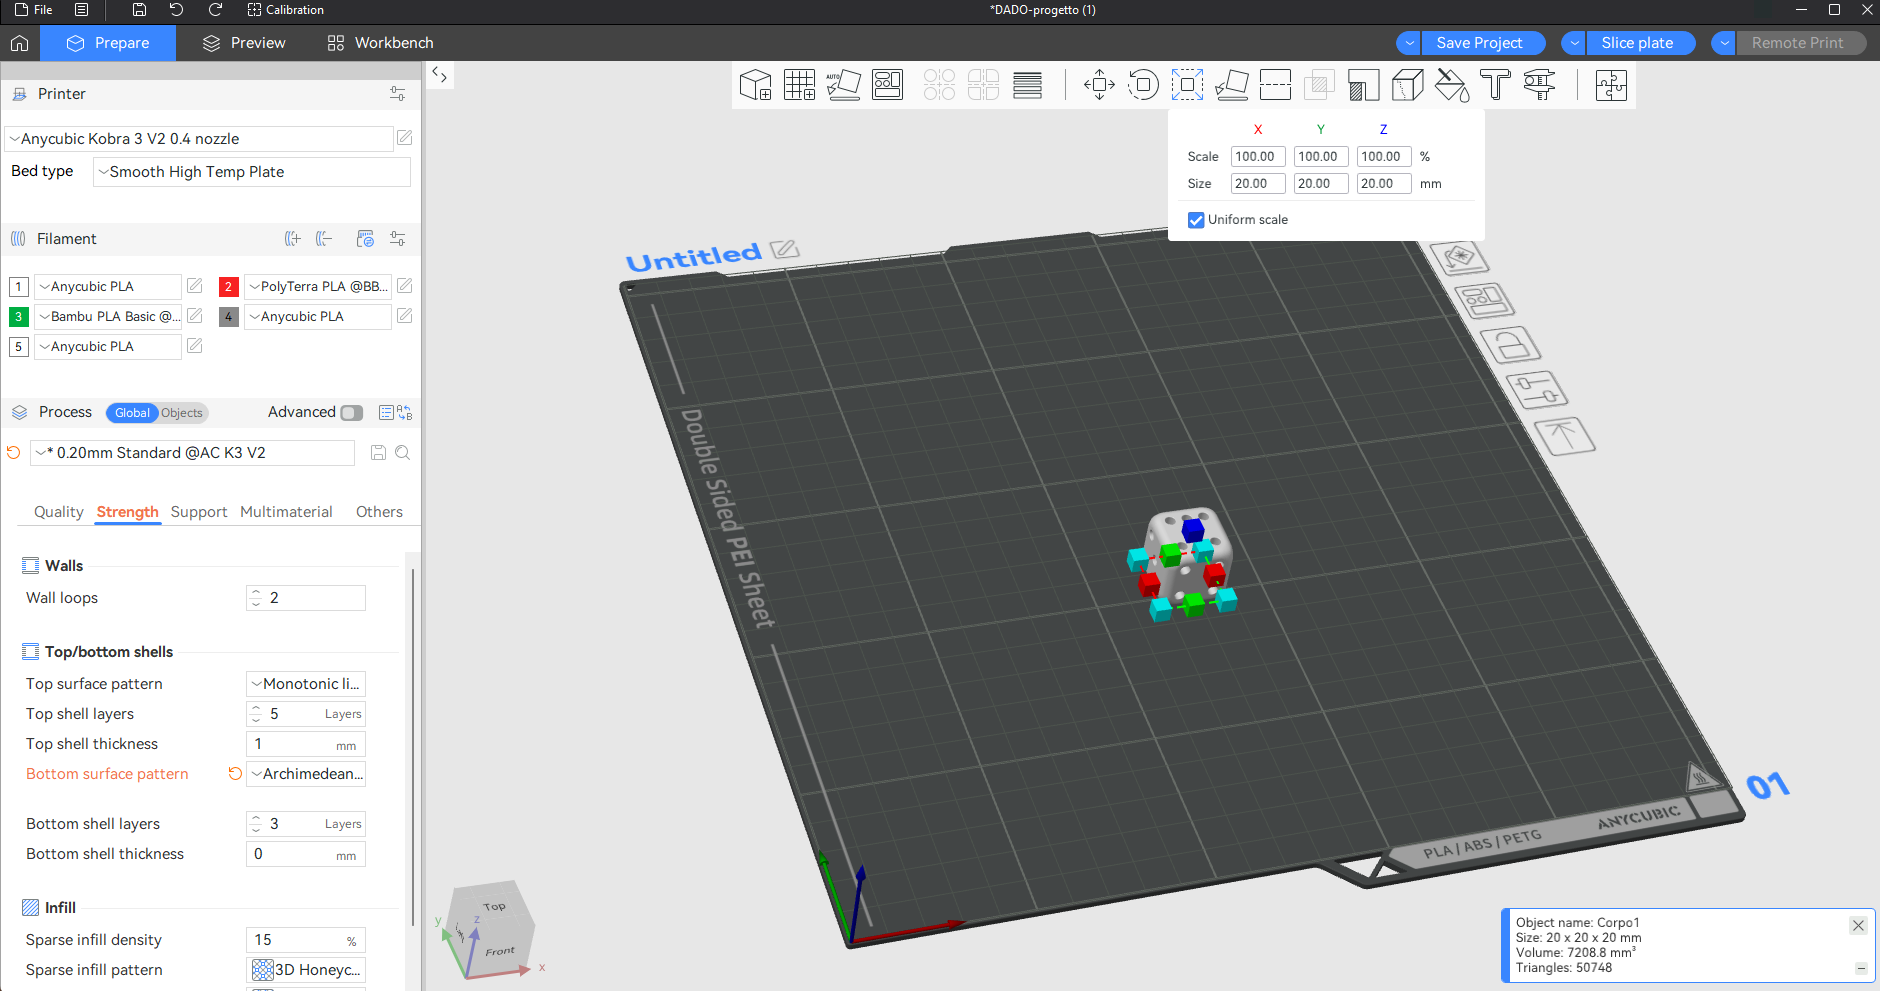1880x991 pixels.
Task: Click the redo icon in title bar
Action: 215,10
